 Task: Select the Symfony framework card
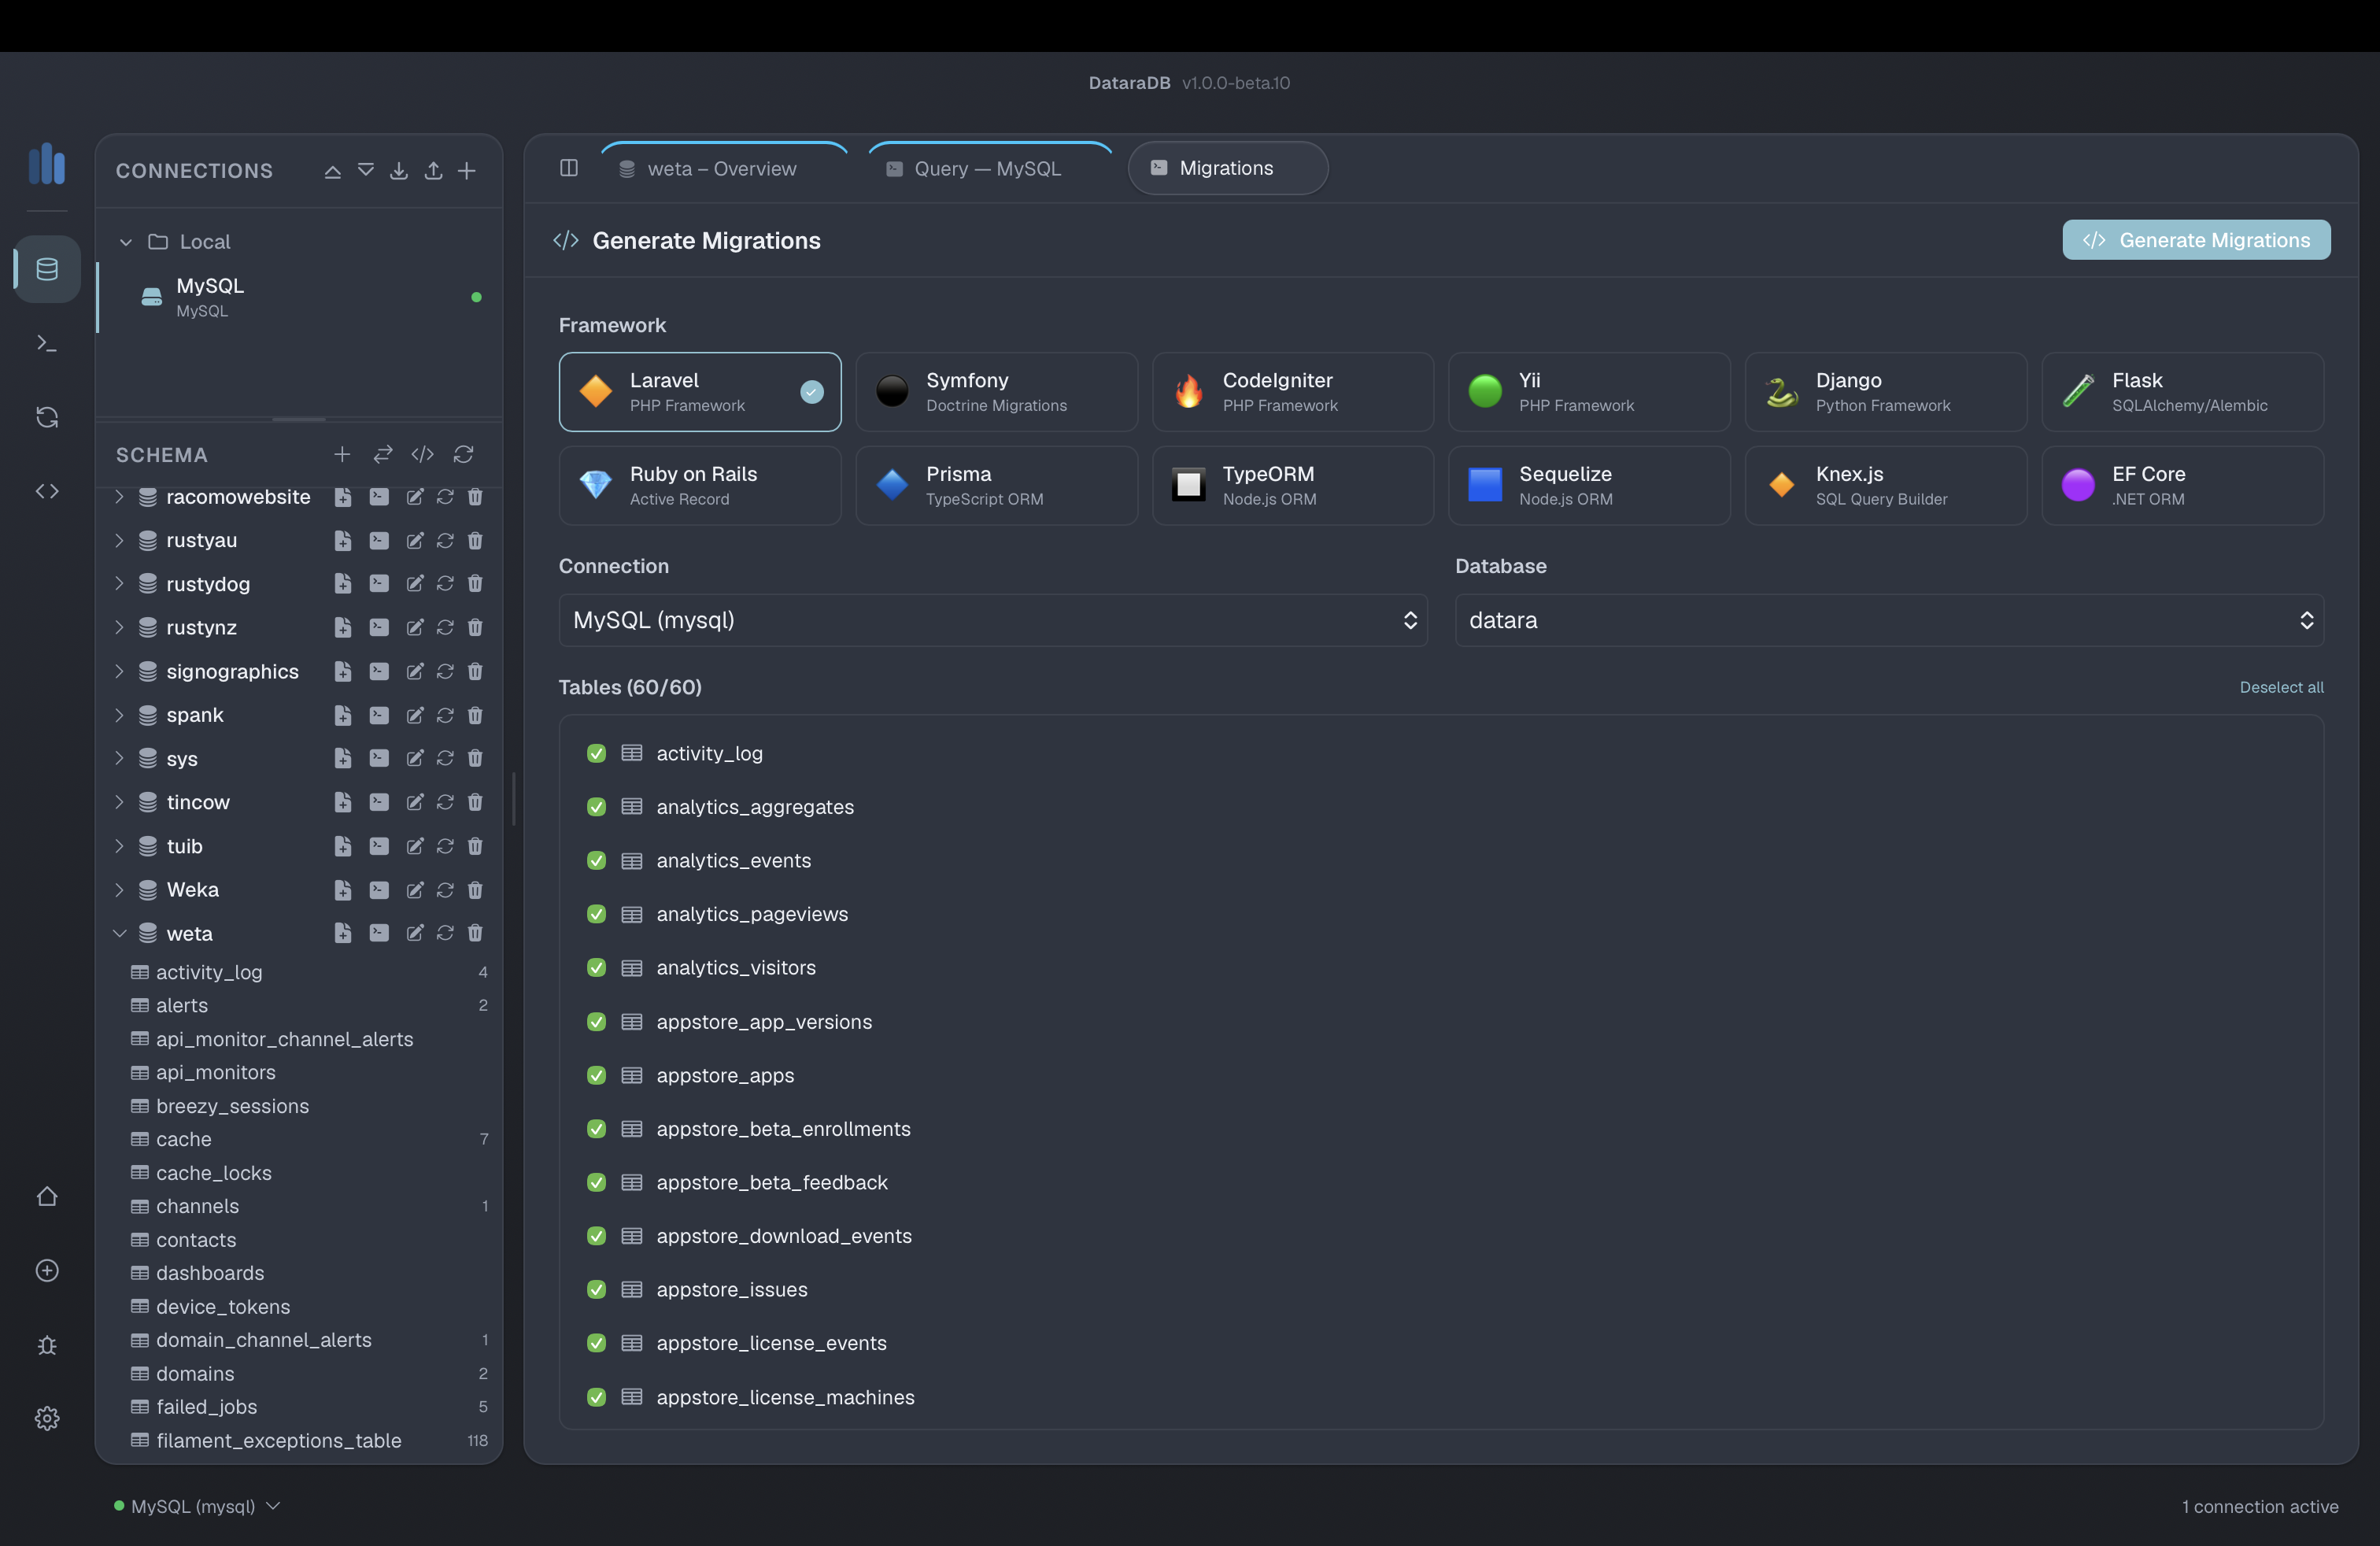coord(996,392)
